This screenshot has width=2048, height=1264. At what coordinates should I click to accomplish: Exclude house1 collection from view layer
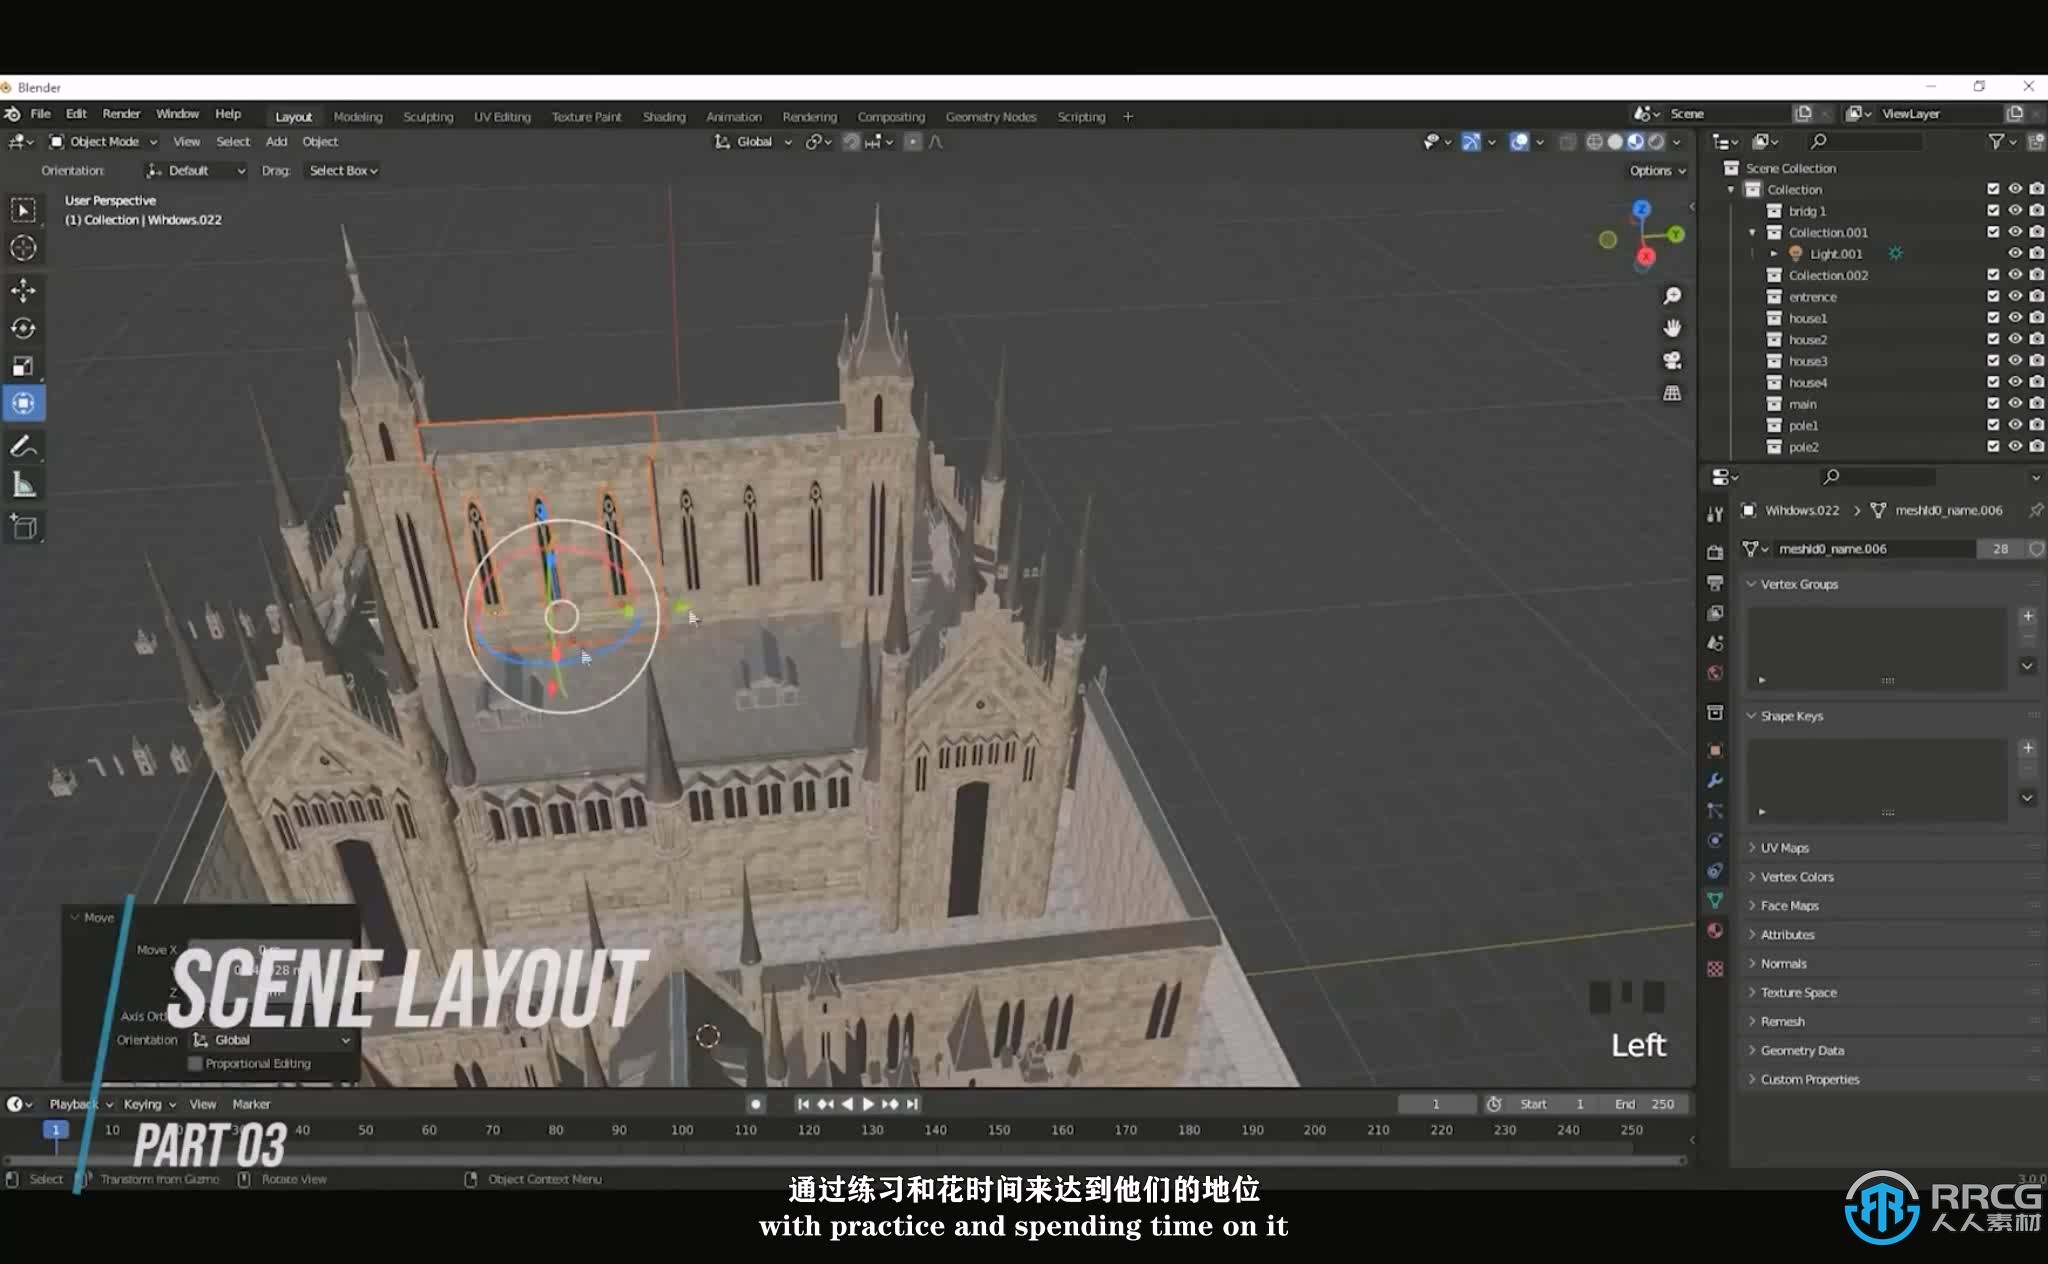(1993, 318)
